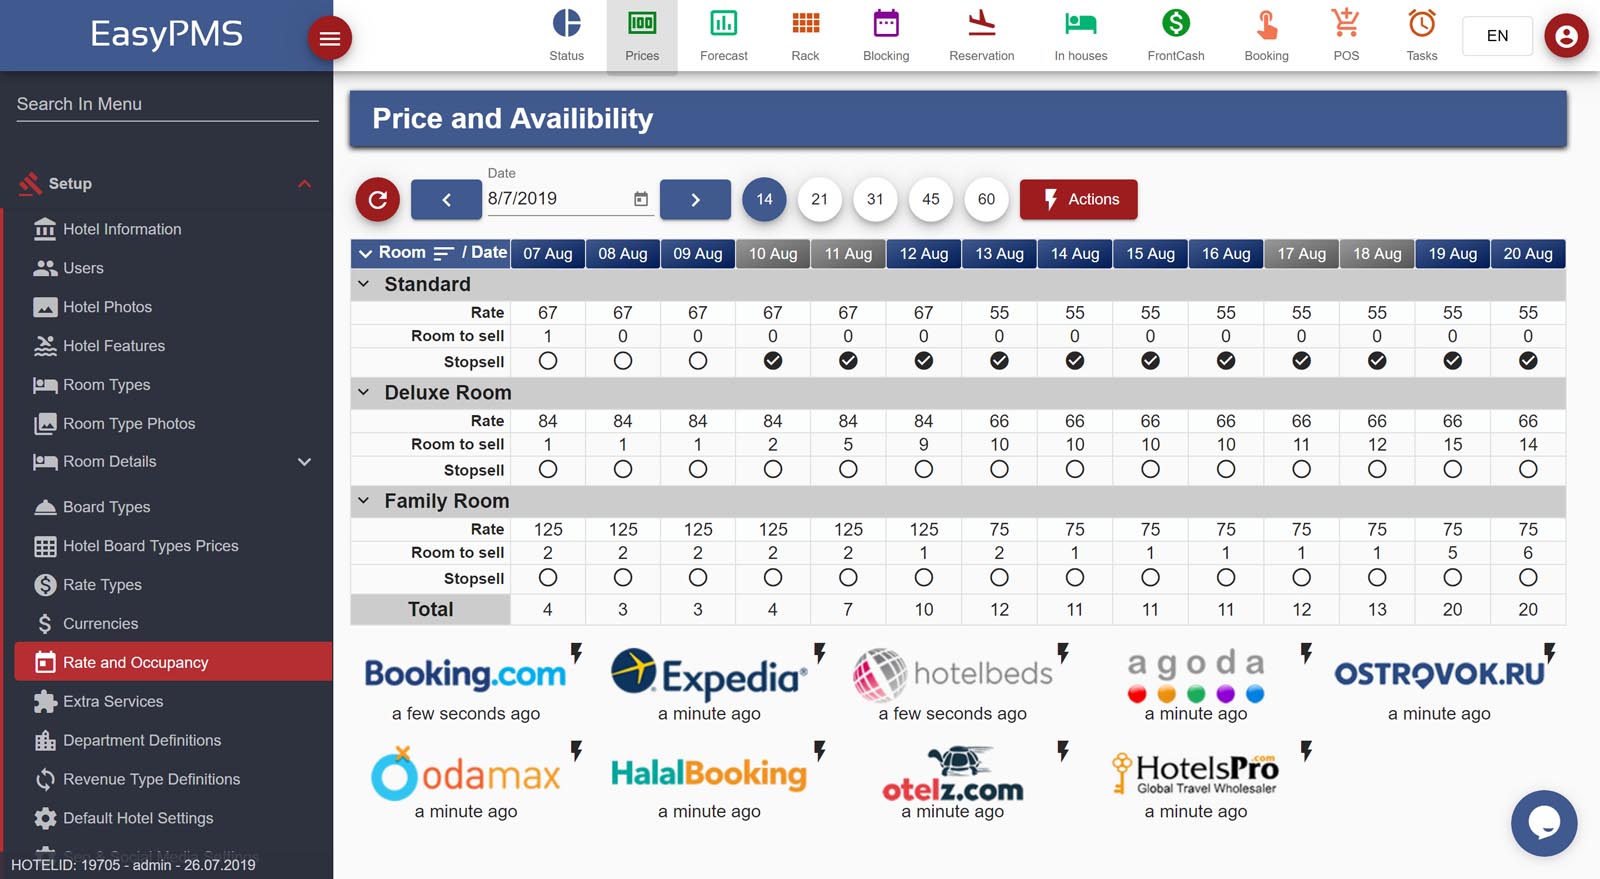1600x879 pixels.
Task: Select the 14 days view
Action: point(764,199)
